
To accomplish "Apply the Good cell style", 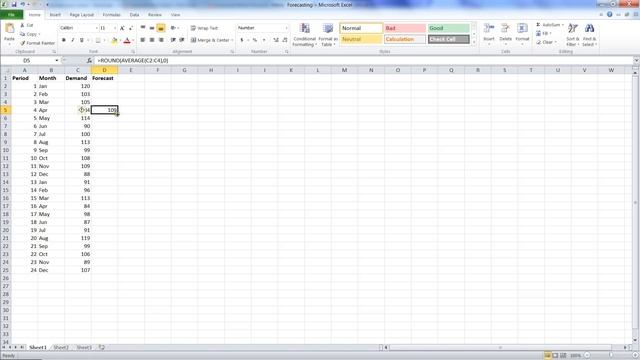I will click(x=449, y=28).
